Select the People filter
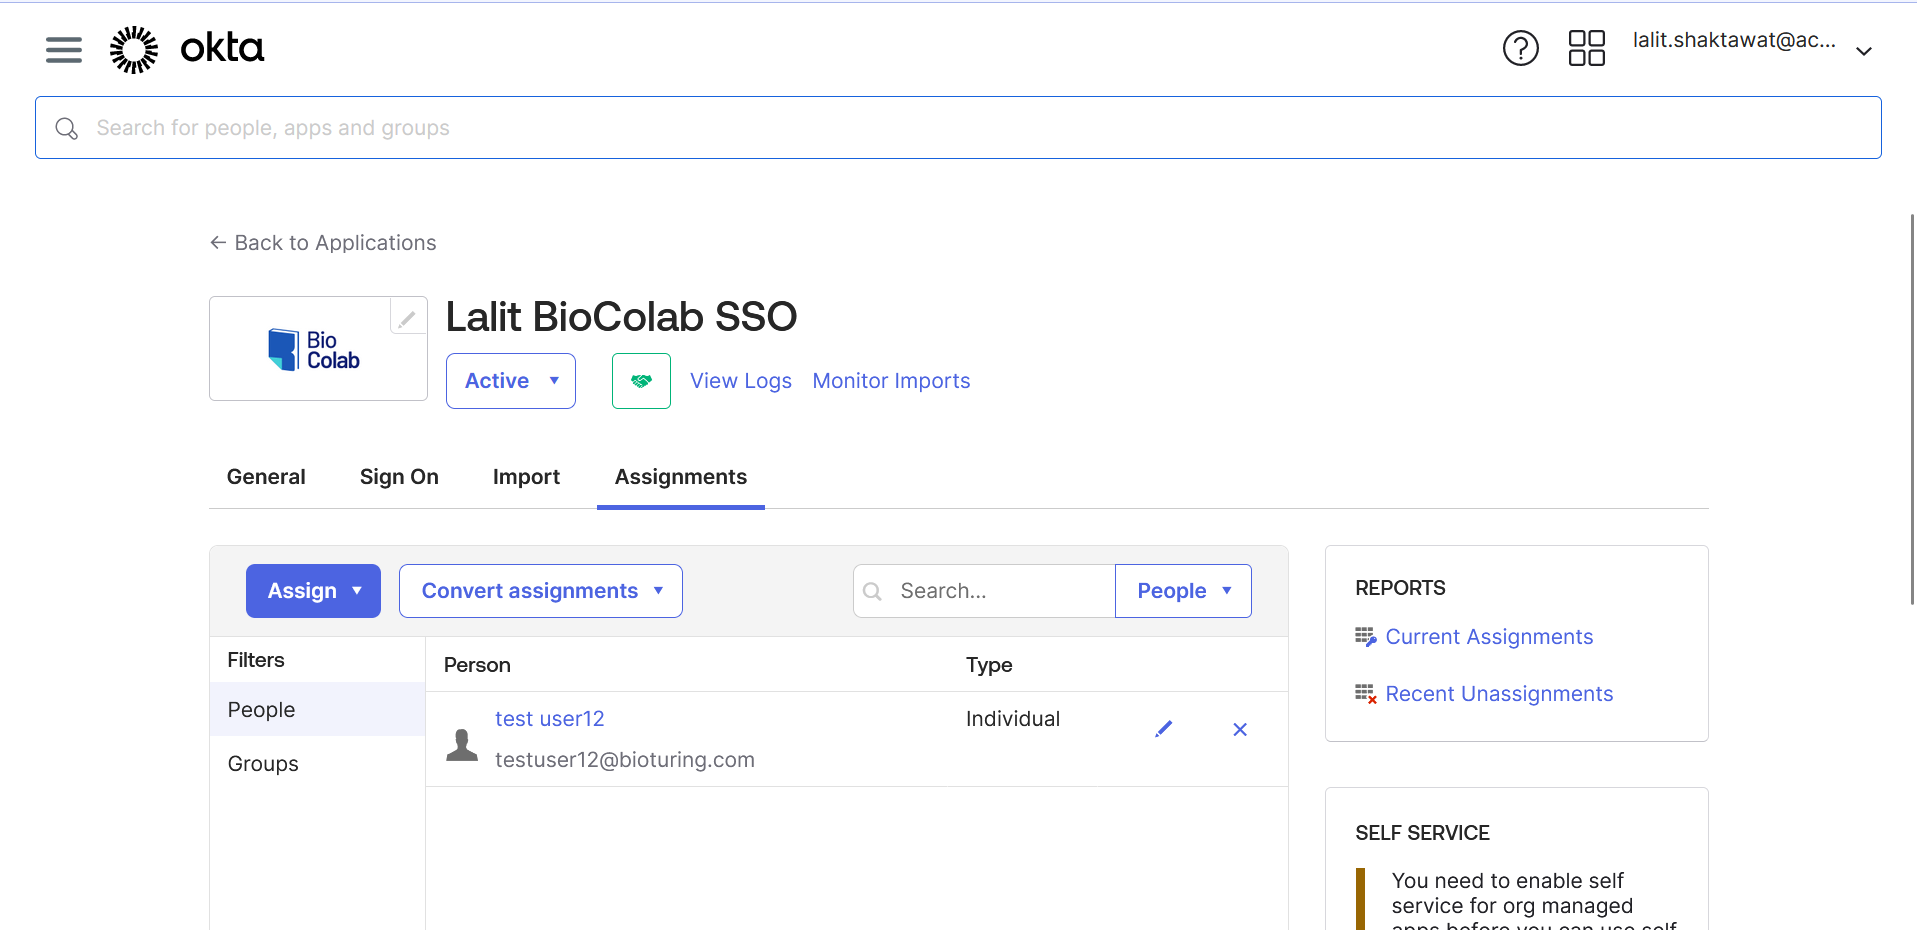Viewport: 1917px width, 930px height. (317, 710)
